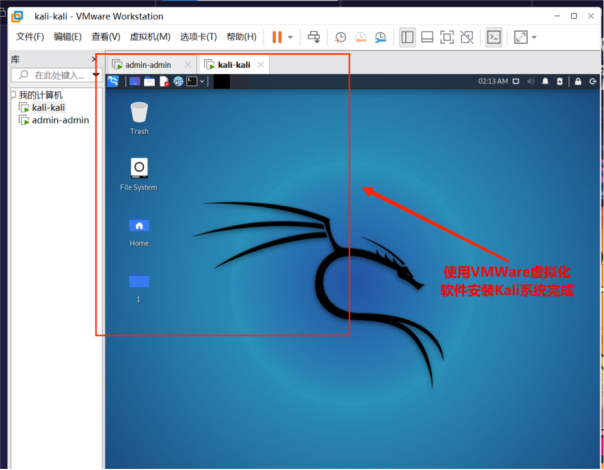Select the folder named 1 on desktop
604x470 pixels.
click(x=139, y=287)
